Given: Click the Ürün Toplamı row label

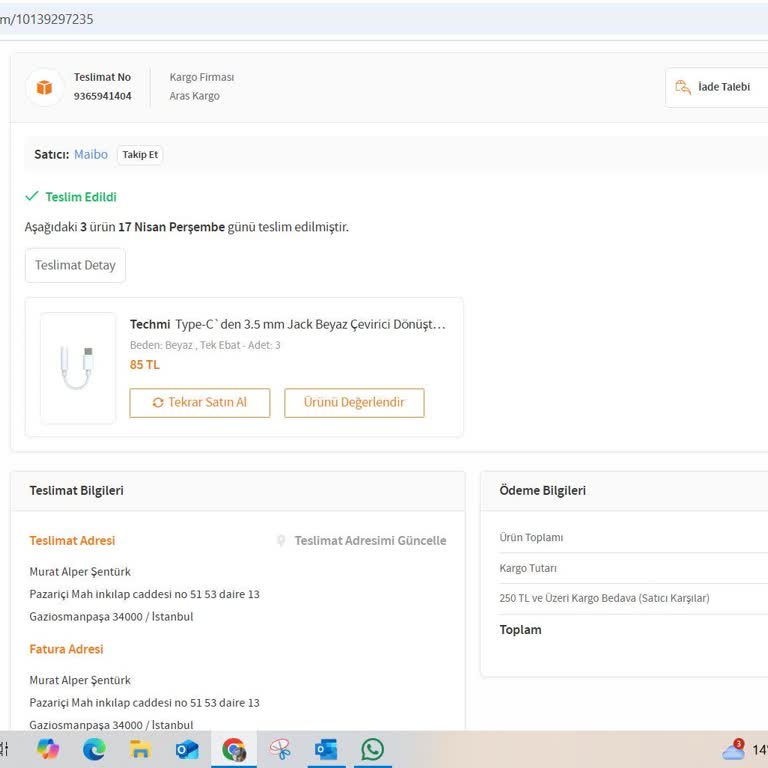Looking at the screenshot, I should click(x=531, y=537).
